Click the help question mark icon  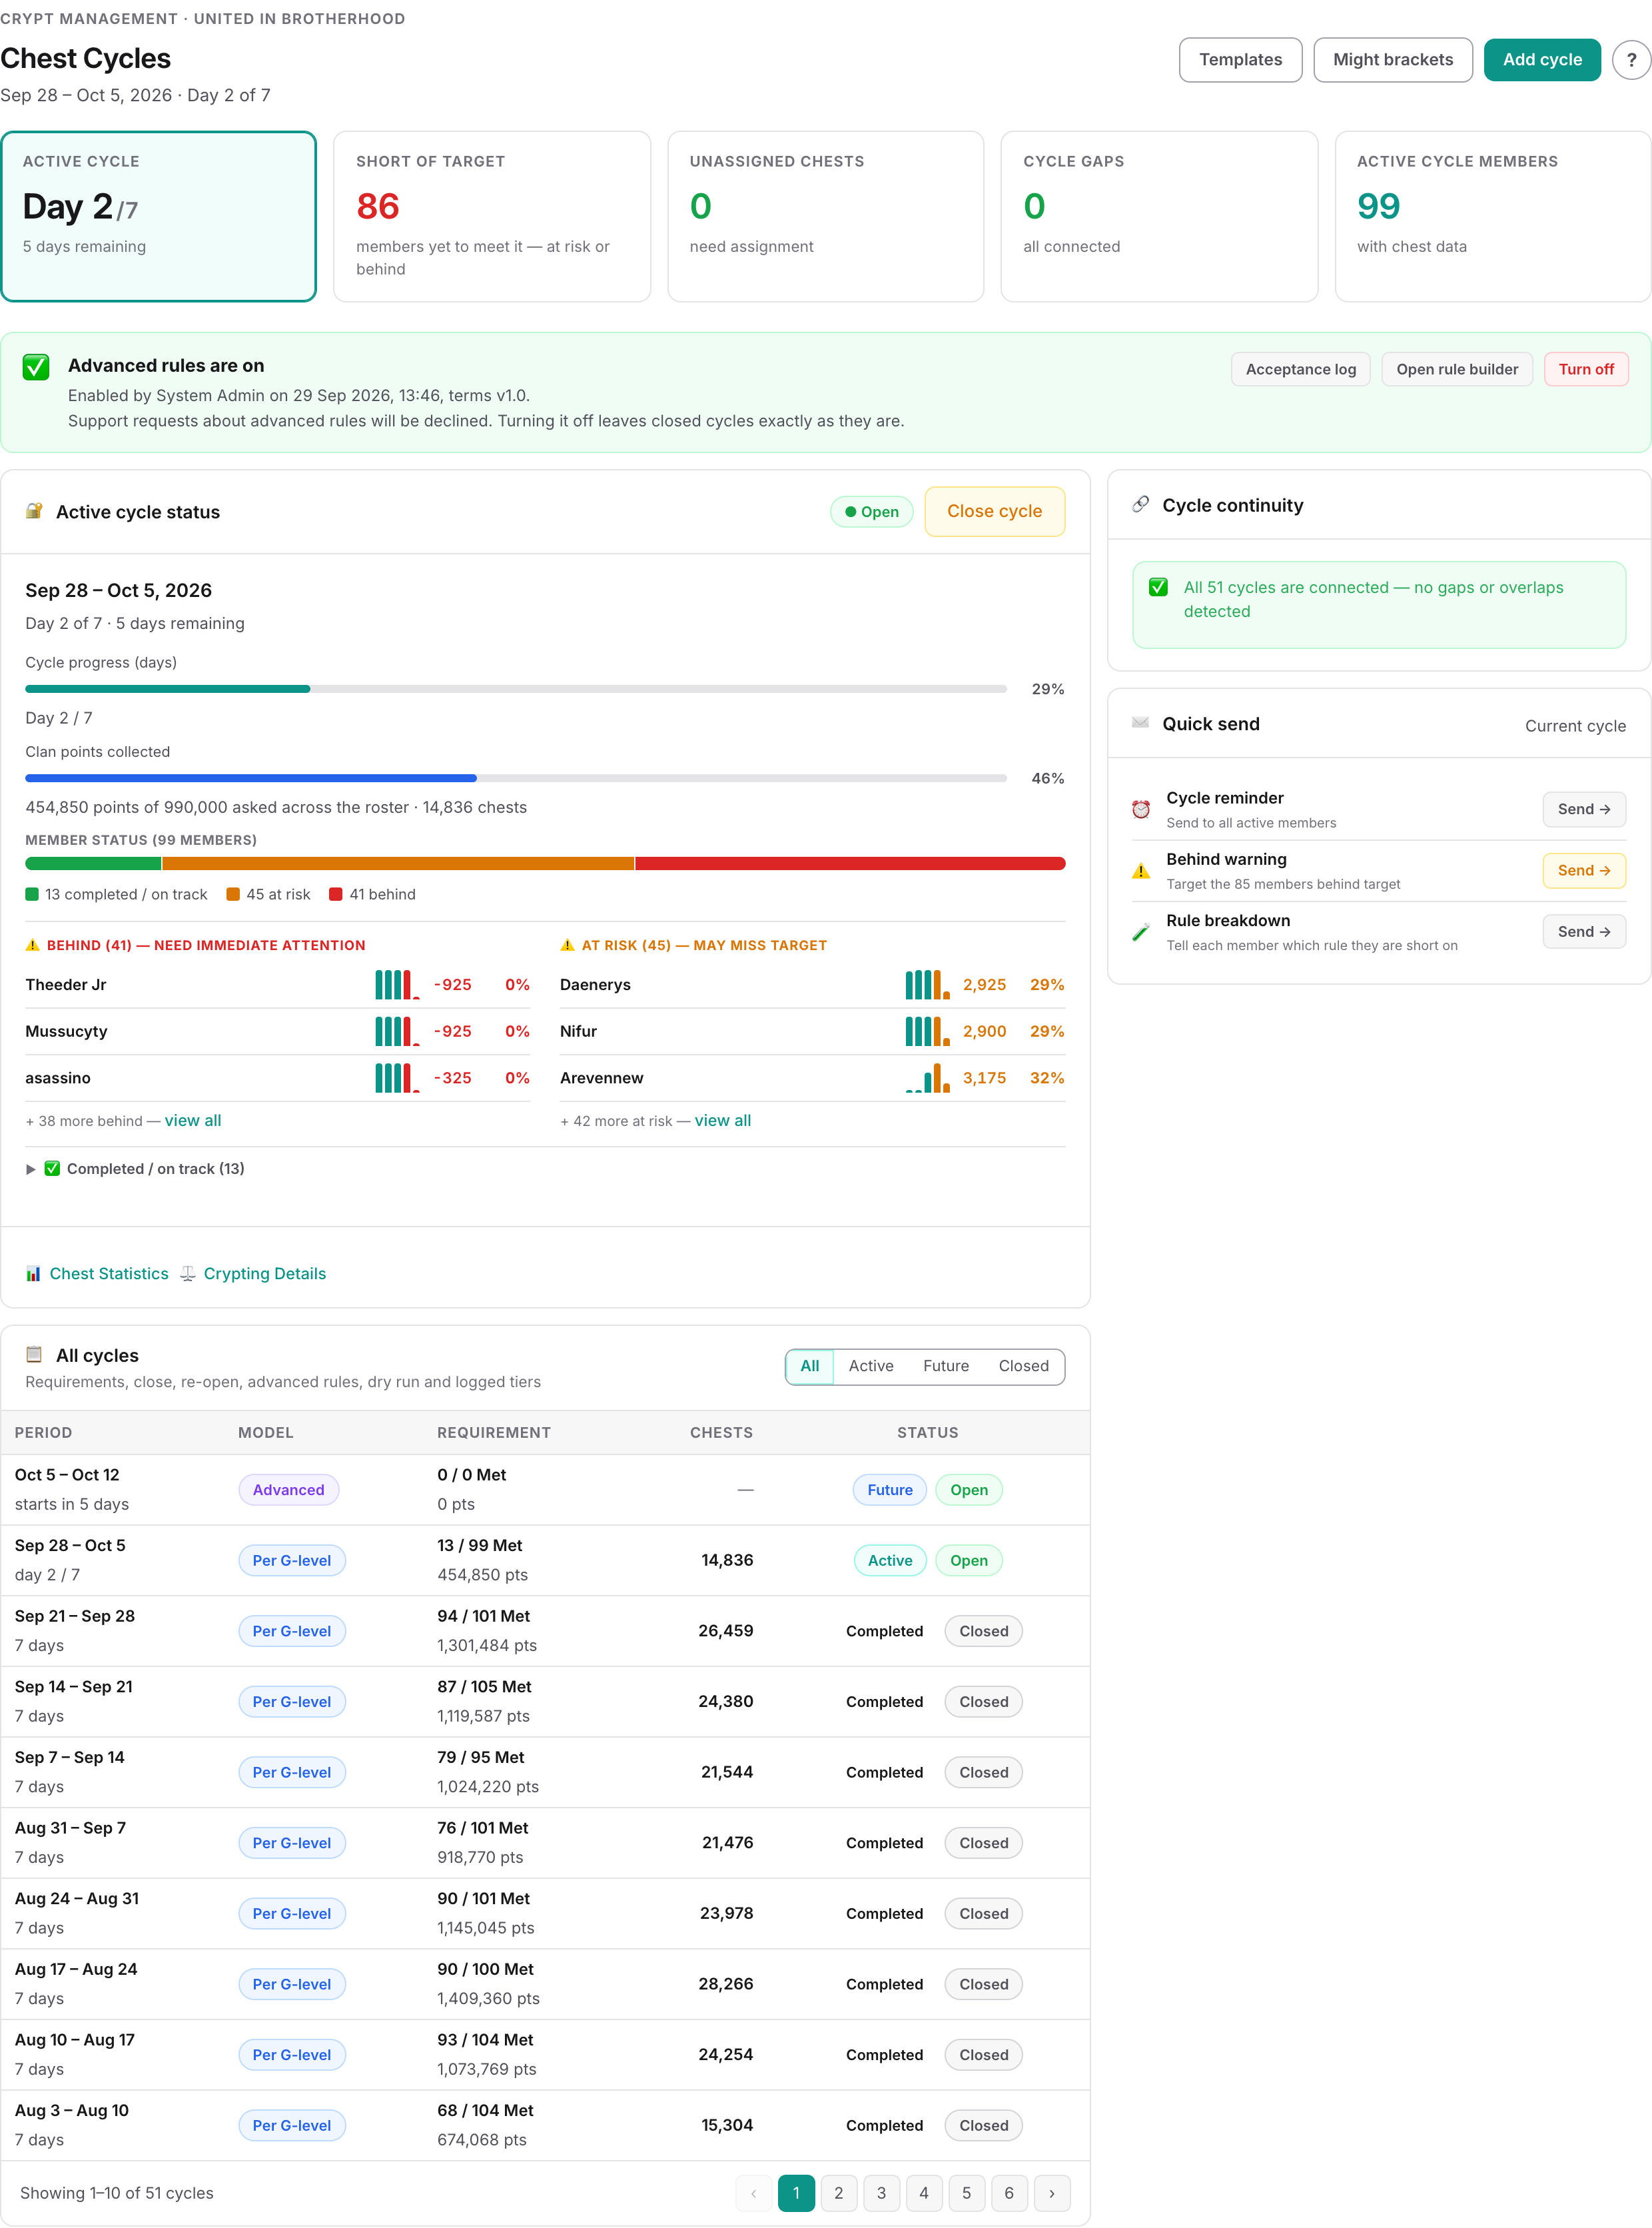point(1631,60)
